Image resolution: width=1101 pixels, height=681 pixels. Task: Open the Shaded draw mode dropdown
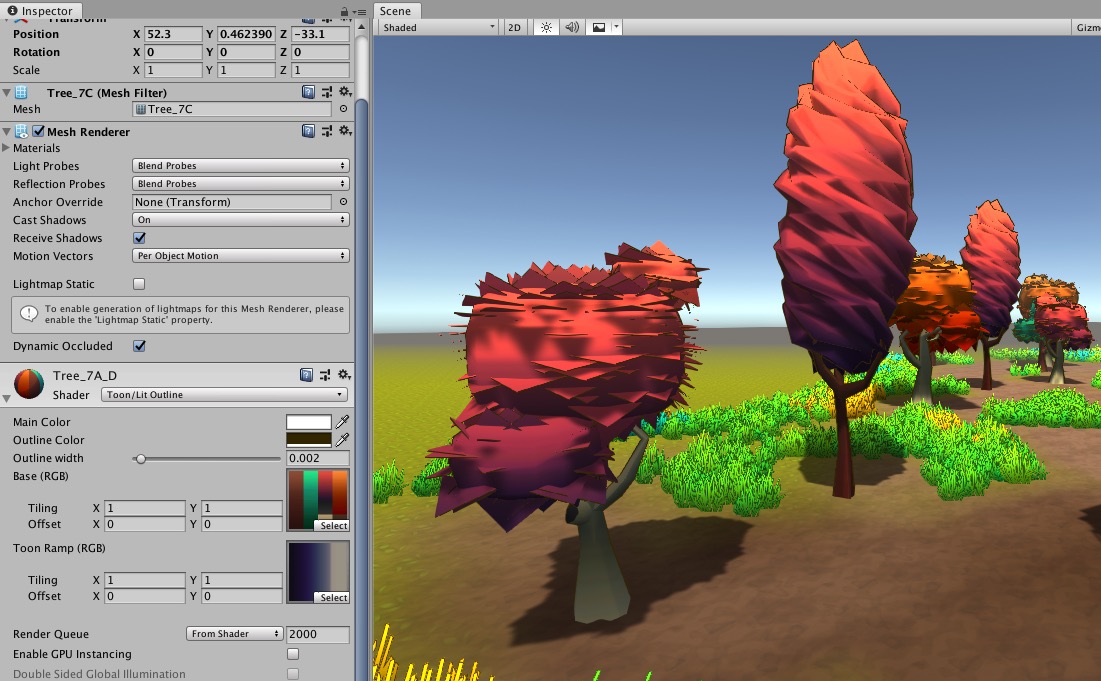(x=438, y=27)
